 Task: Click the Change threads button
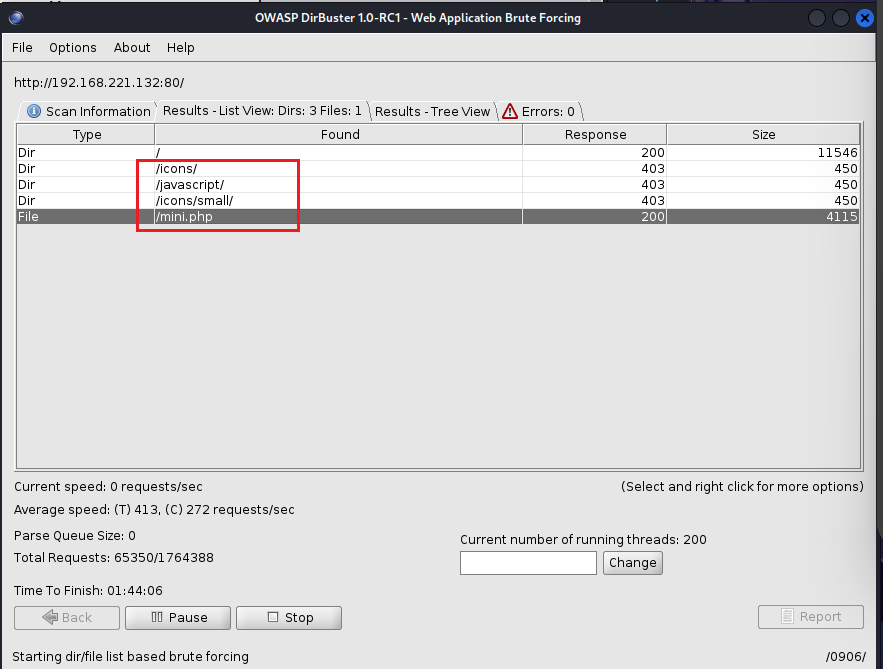pyautogui.click(x=632, y=563)
